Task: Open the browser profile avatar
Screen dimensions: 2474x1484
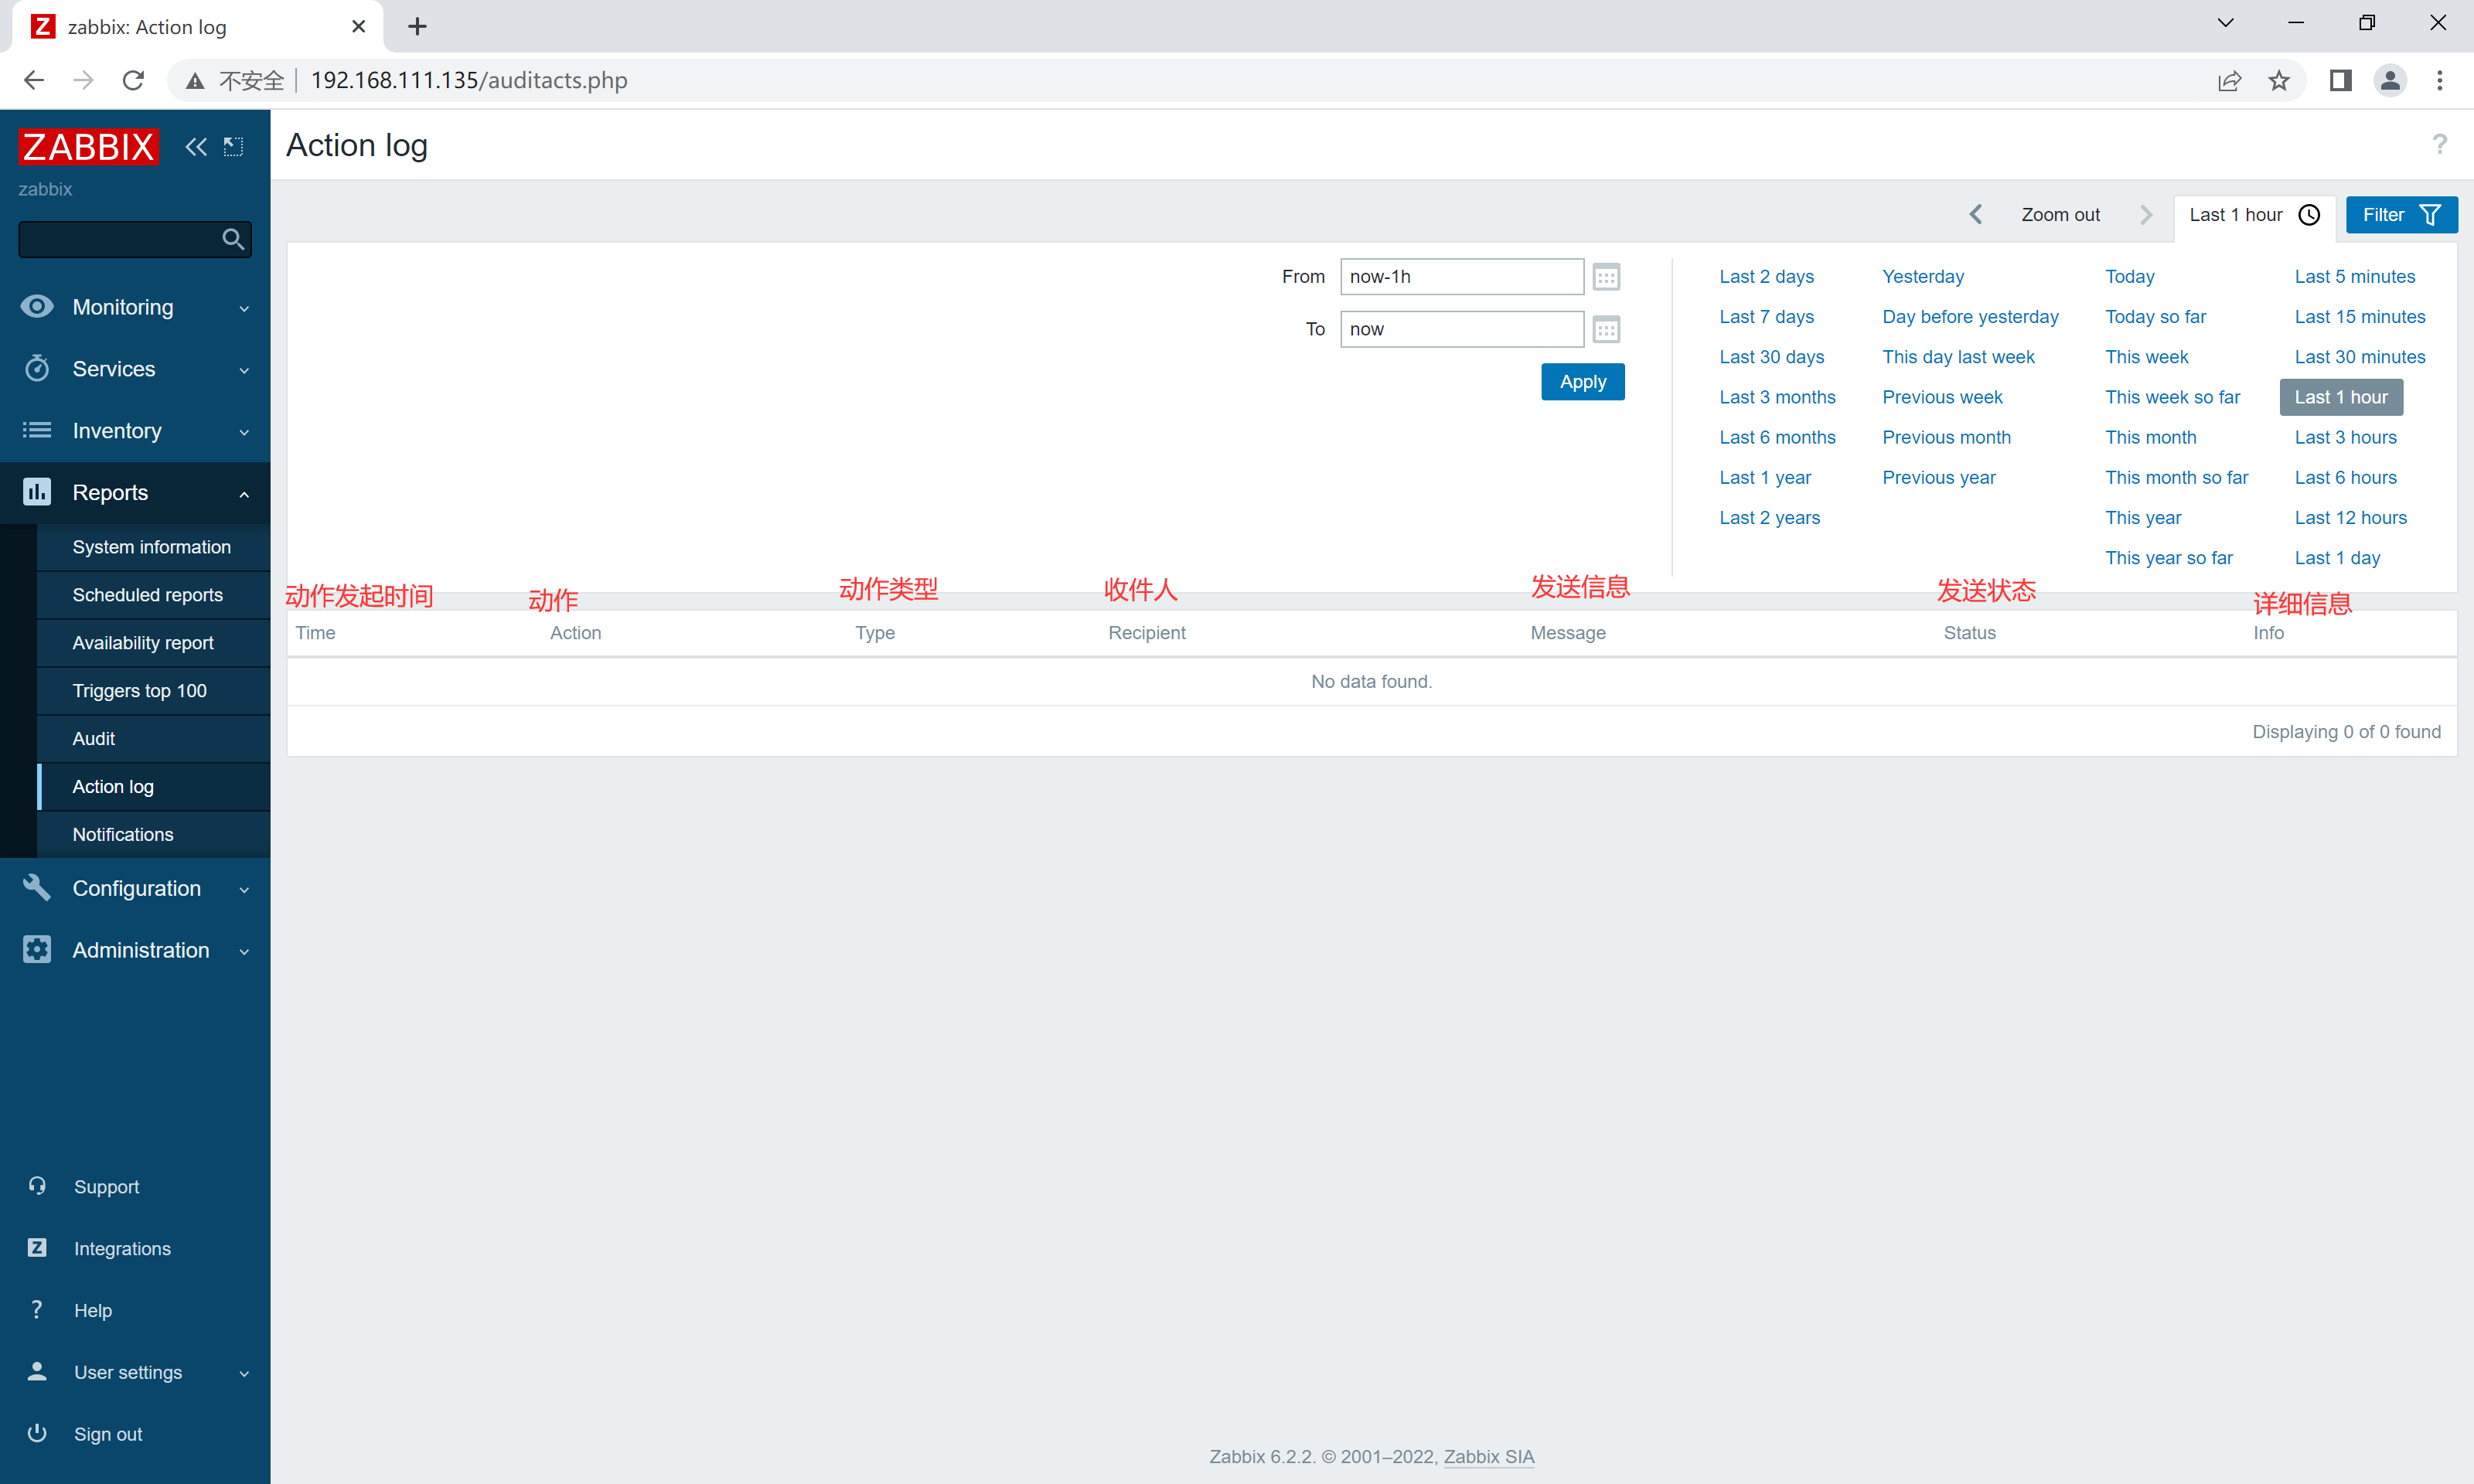Action: click(x=2390, y=80)
